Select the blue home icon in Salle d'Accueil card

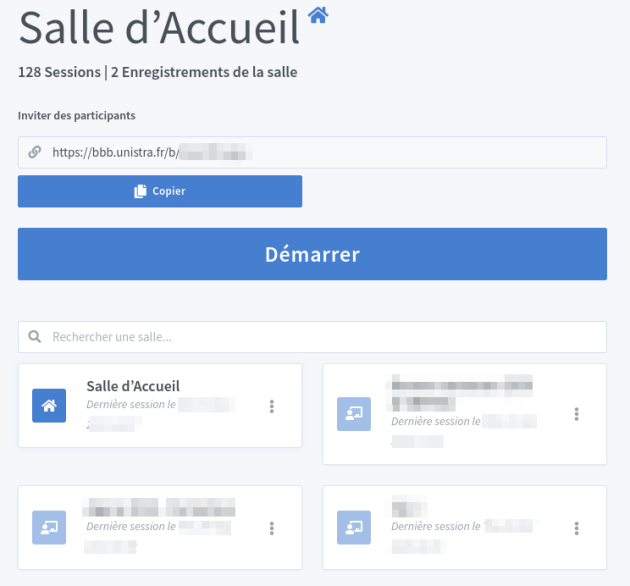49,406
